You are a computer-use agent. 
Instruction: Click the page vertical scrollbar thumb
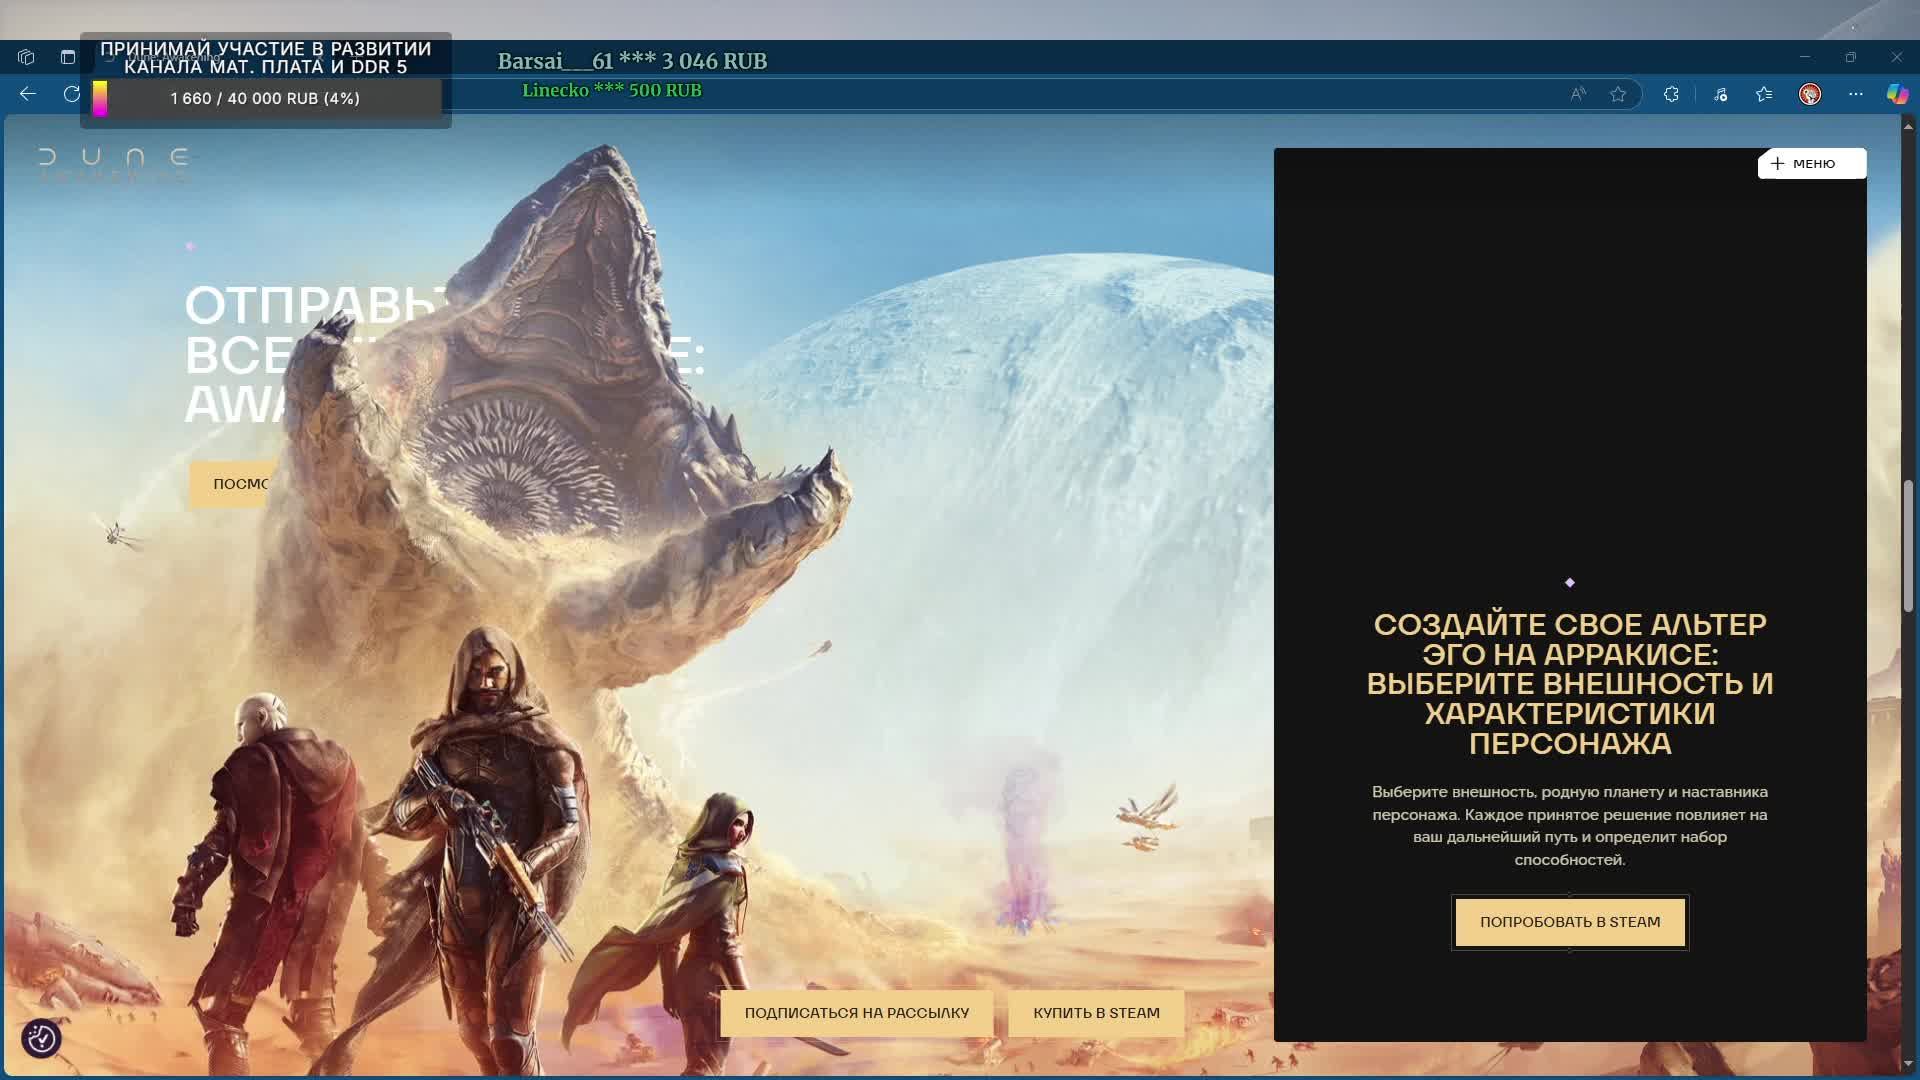[x=1908, y=545]
